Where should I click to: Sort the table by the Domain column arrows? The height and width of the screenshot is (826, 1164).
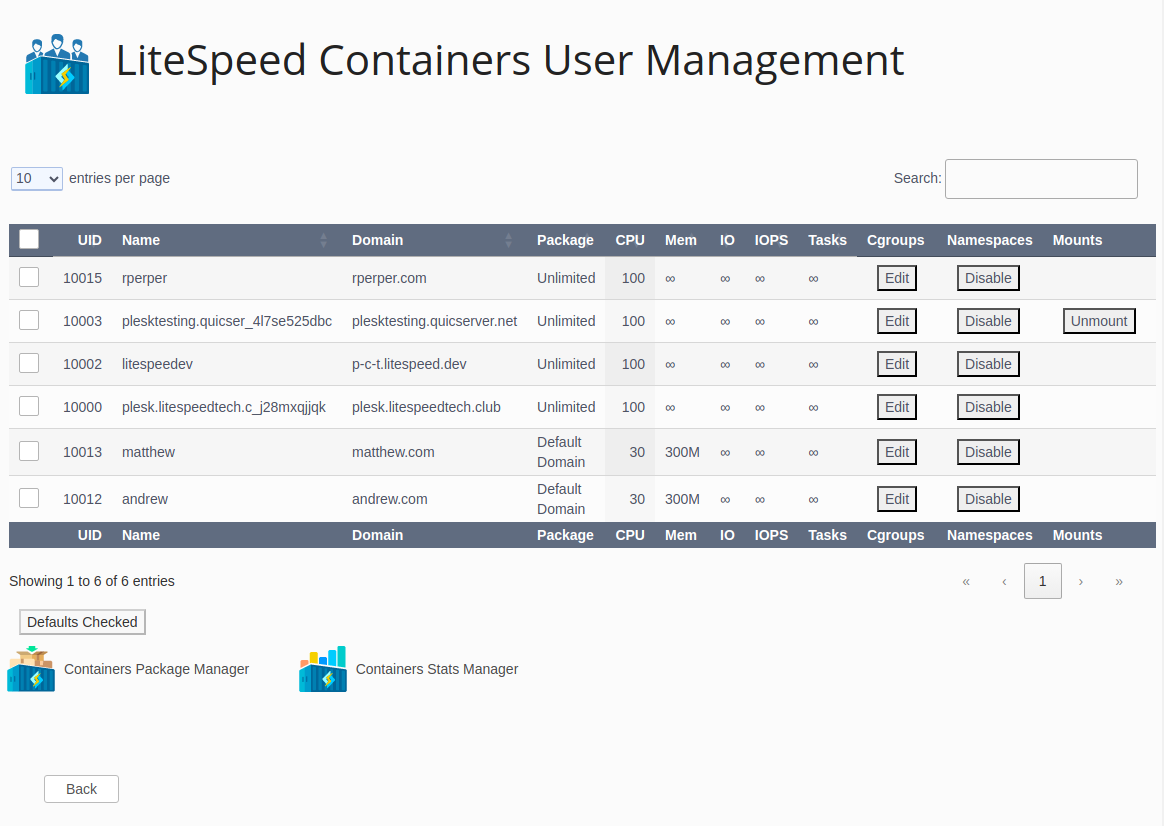click(x=510, y=240)
